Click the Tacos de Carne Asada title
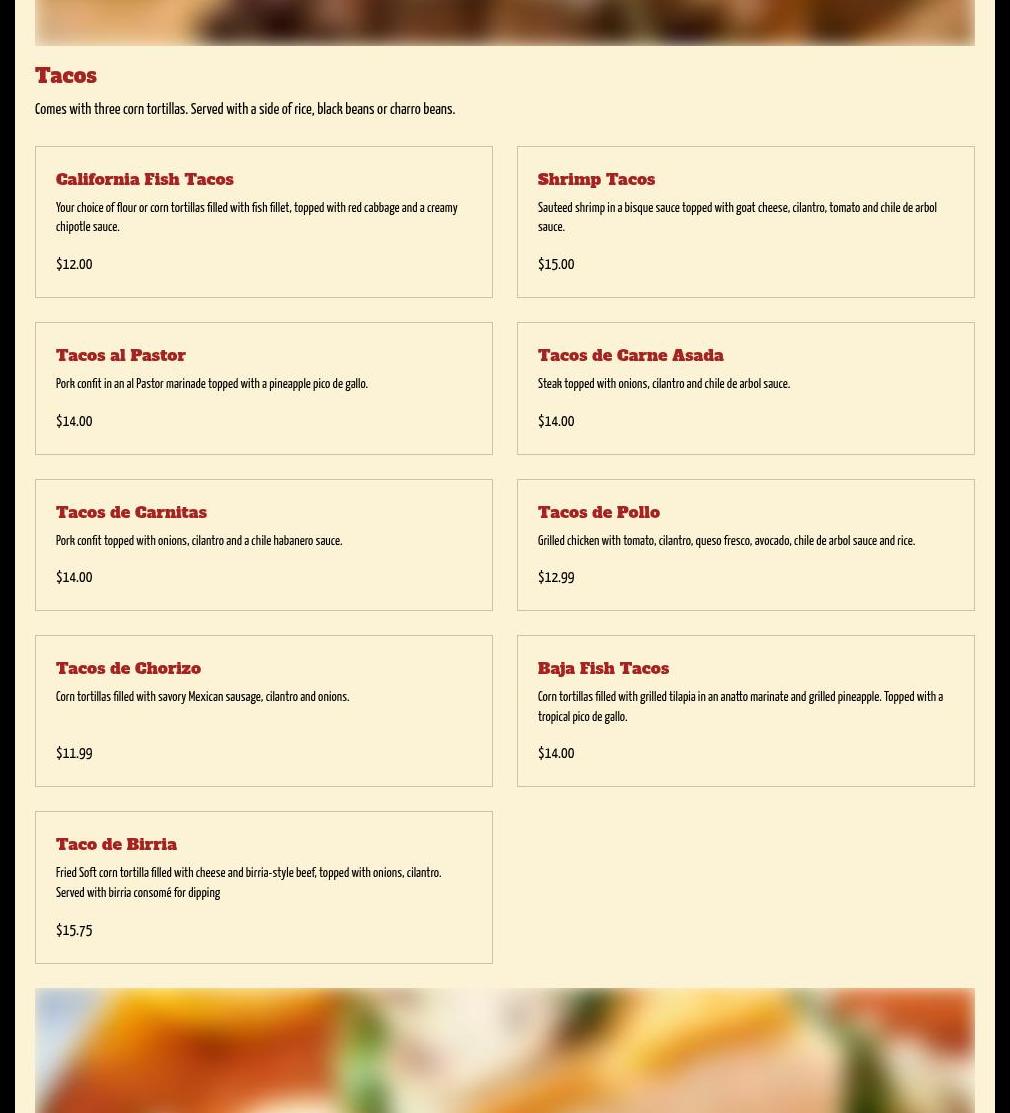This screenshot has height=1113, width=1010. tap(630, 356)
